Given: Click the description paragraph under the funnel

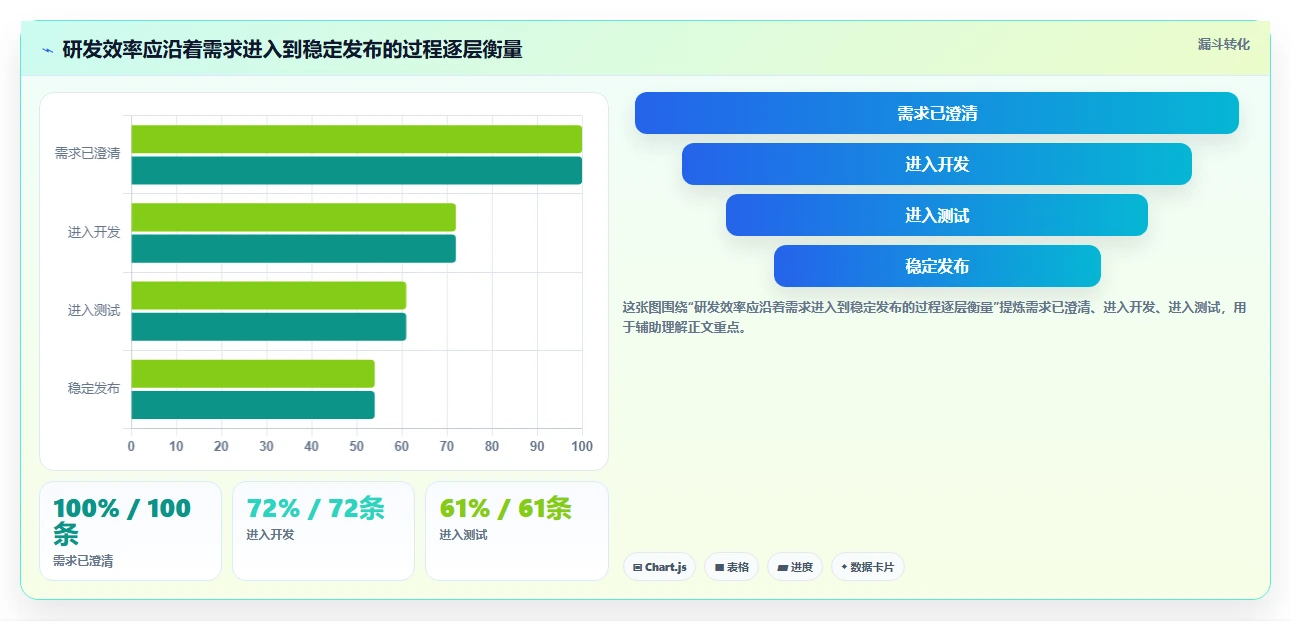Looking at the screenshot, I should point(934,317).
